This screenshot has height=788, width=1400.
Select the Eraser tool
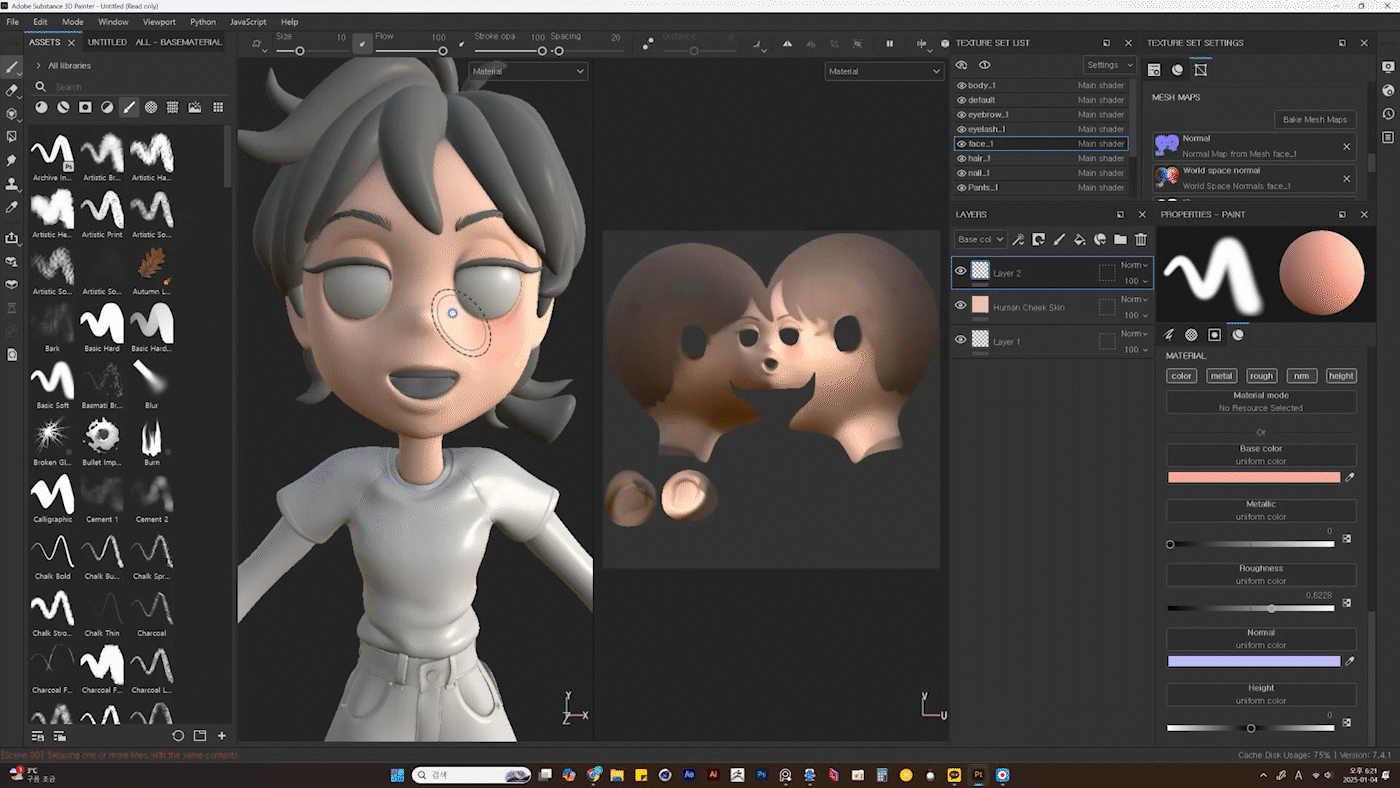pyautogui.click(x=12, y=90)
